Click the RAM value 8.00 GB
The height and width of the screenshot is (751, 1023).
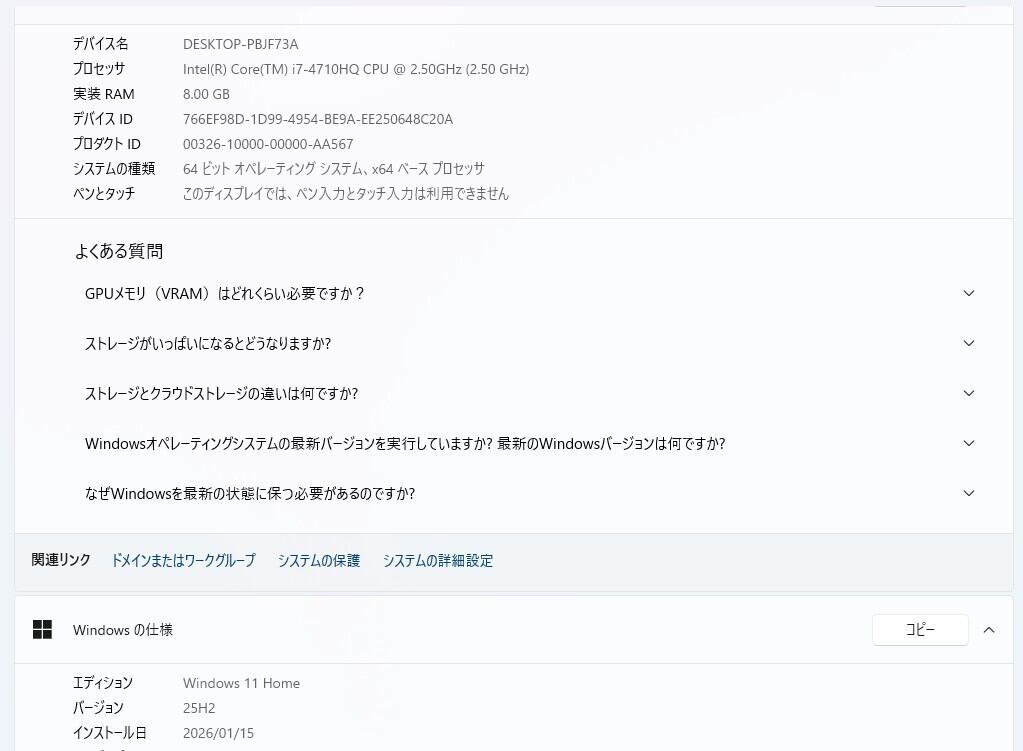coord(206,94)
